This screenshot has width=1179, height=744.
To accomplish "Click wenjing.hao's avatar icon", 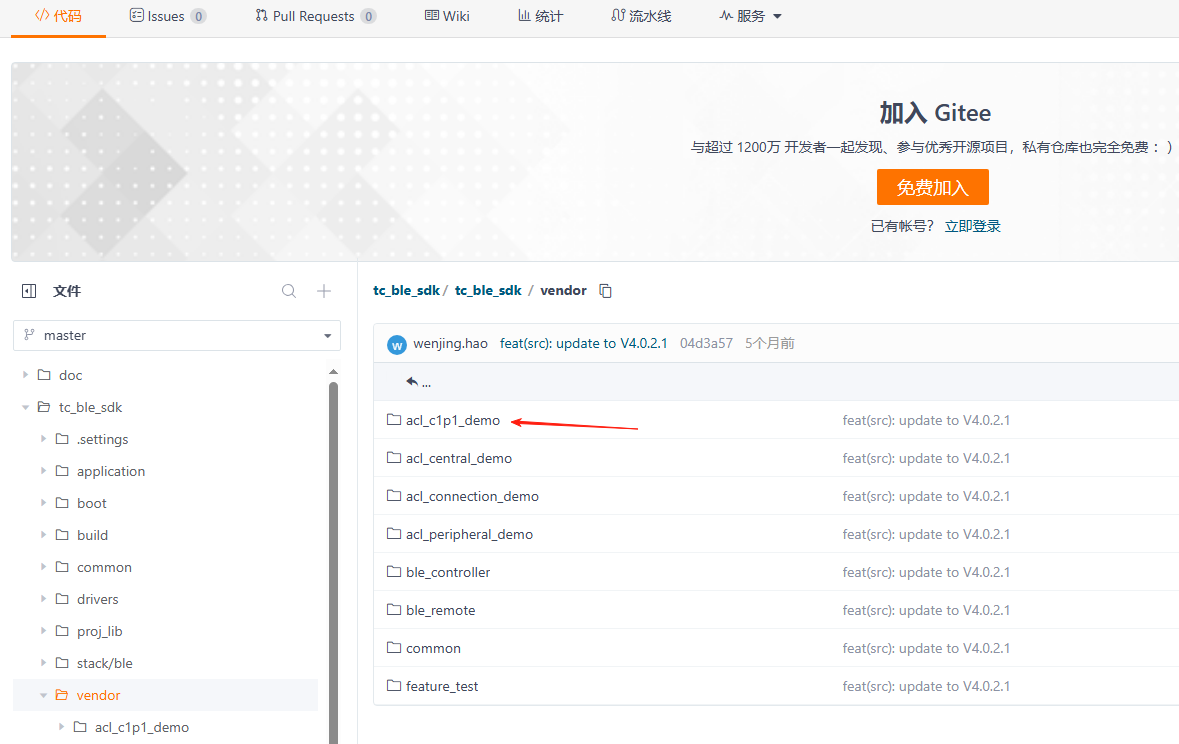I will click(396, 345).
